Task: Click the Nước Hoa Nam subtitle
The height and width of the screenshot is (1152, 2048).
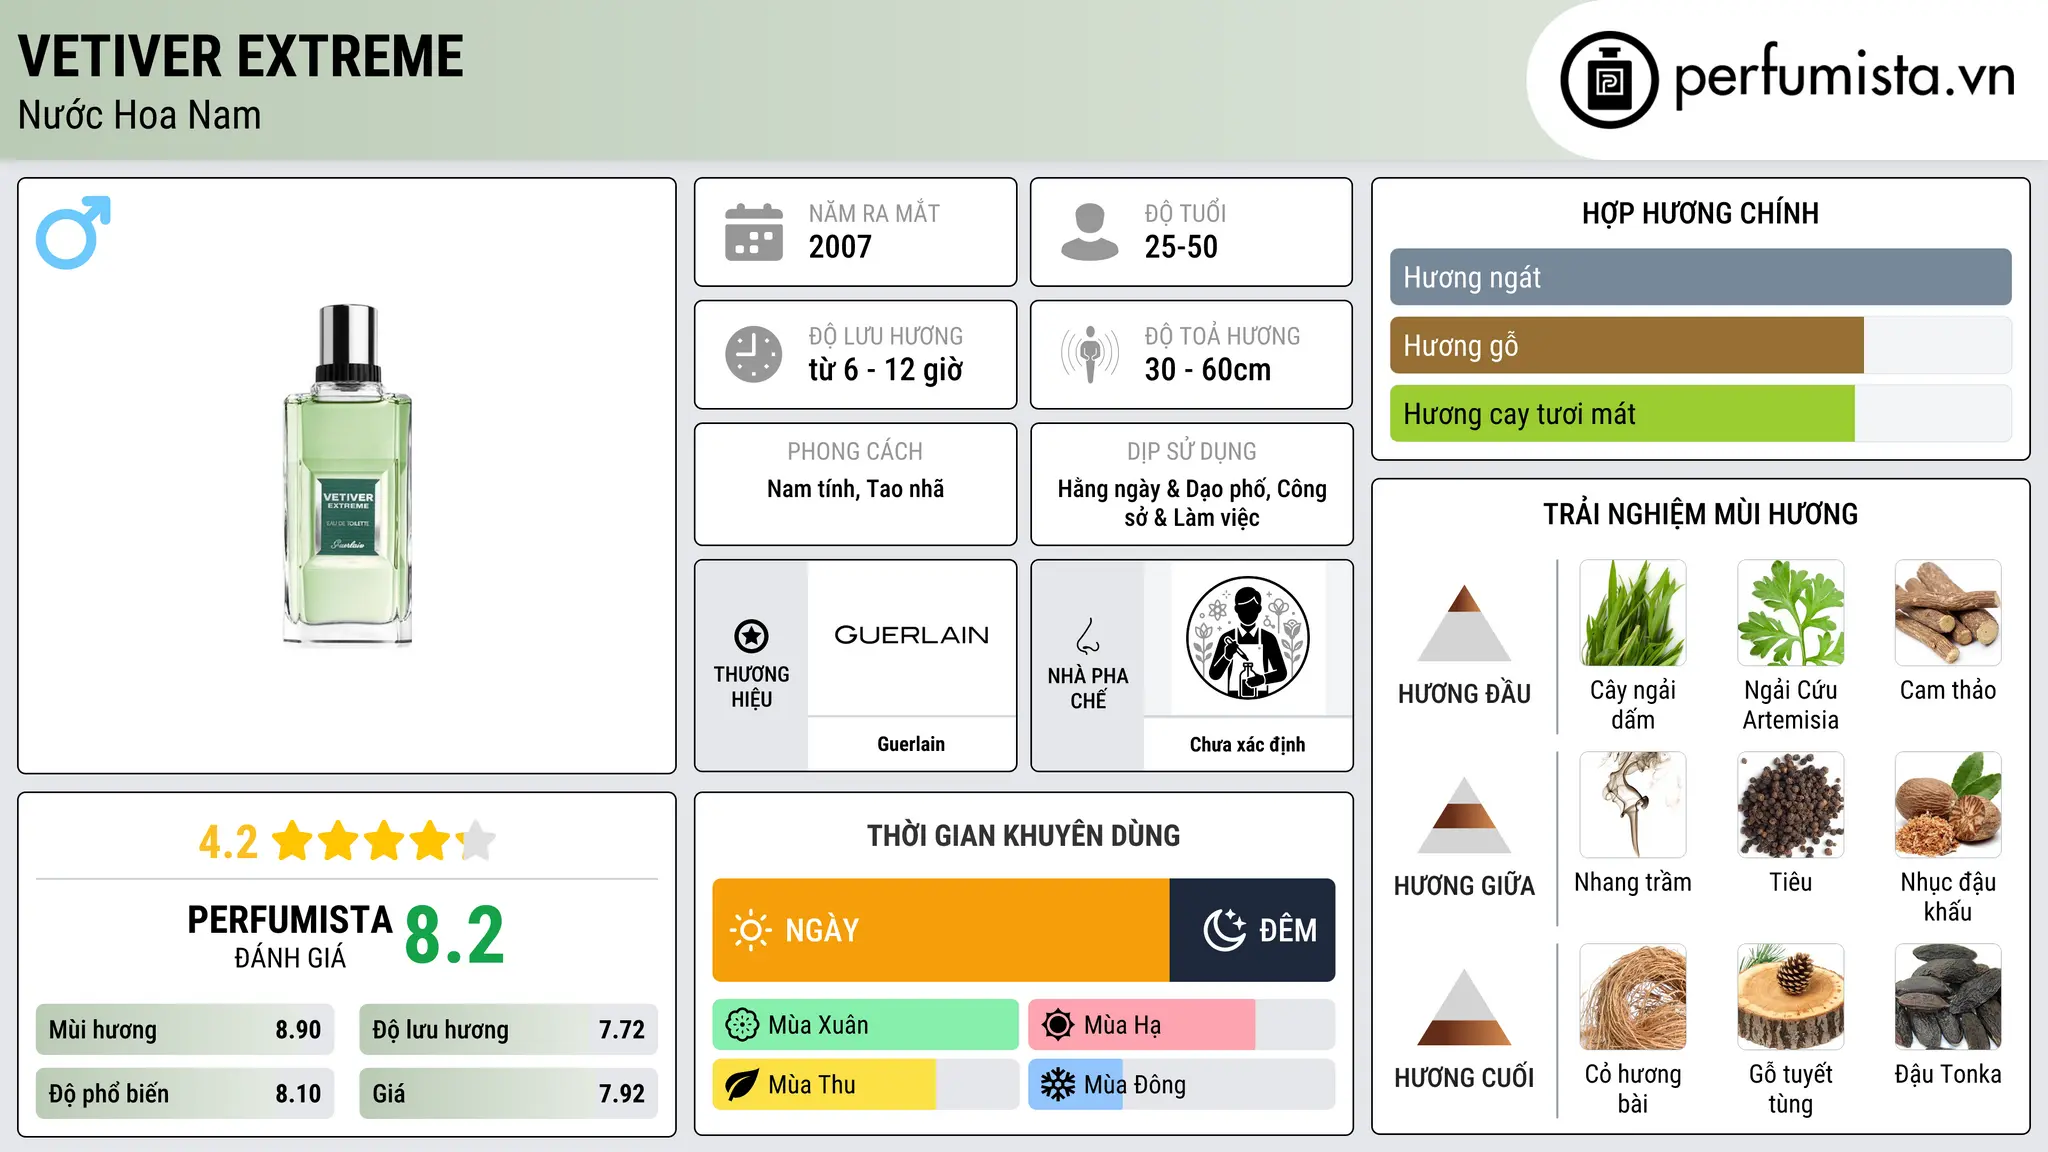Action: pos(140,115)
